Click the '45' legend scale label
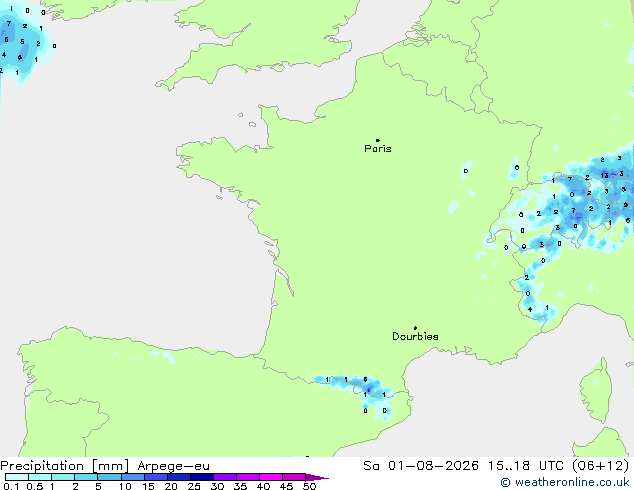Screen dimensions: 634x490 coord(286,486)
